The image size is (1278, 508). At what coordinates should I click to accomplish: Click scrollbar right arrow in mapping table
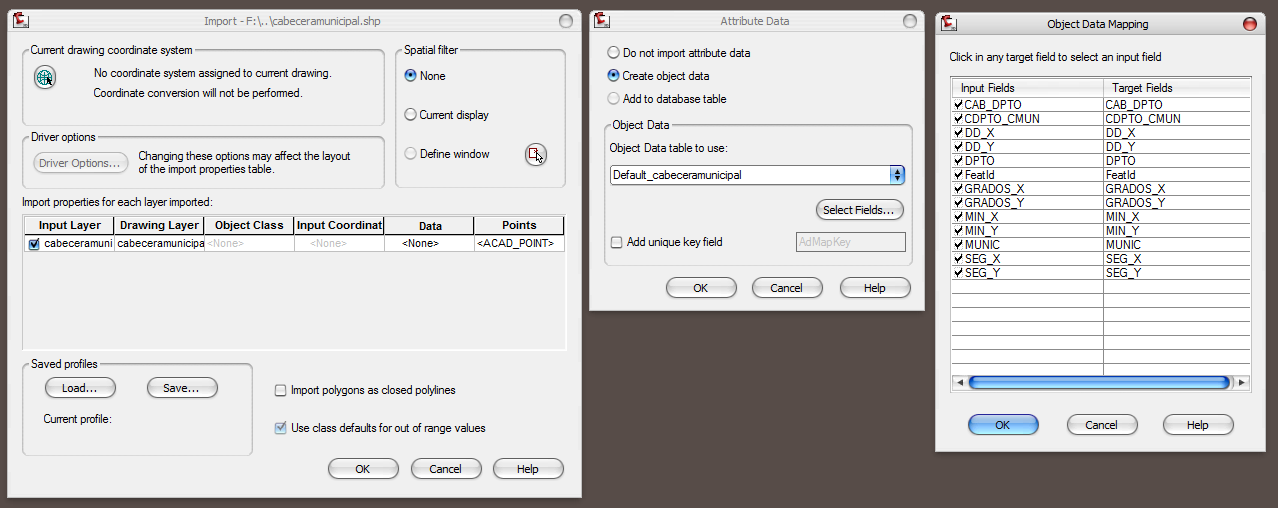(1242, 382)
